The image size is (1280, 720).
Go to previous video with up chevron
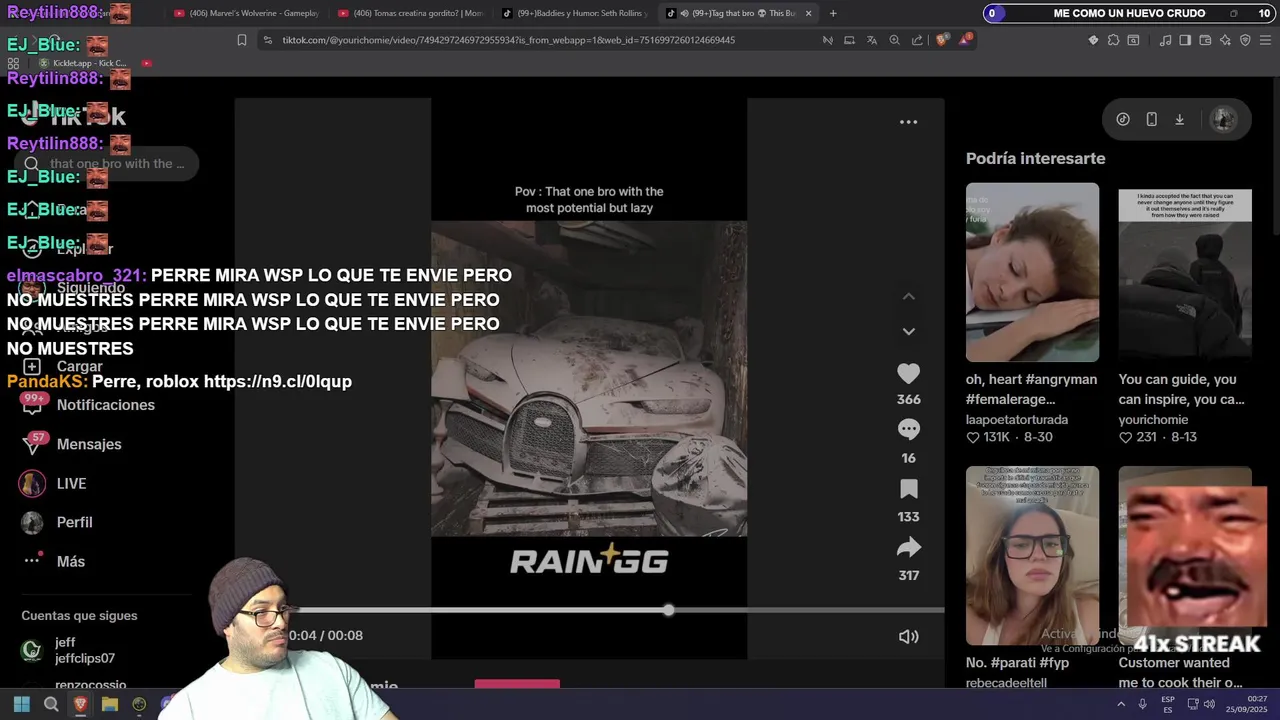point(908,297)
